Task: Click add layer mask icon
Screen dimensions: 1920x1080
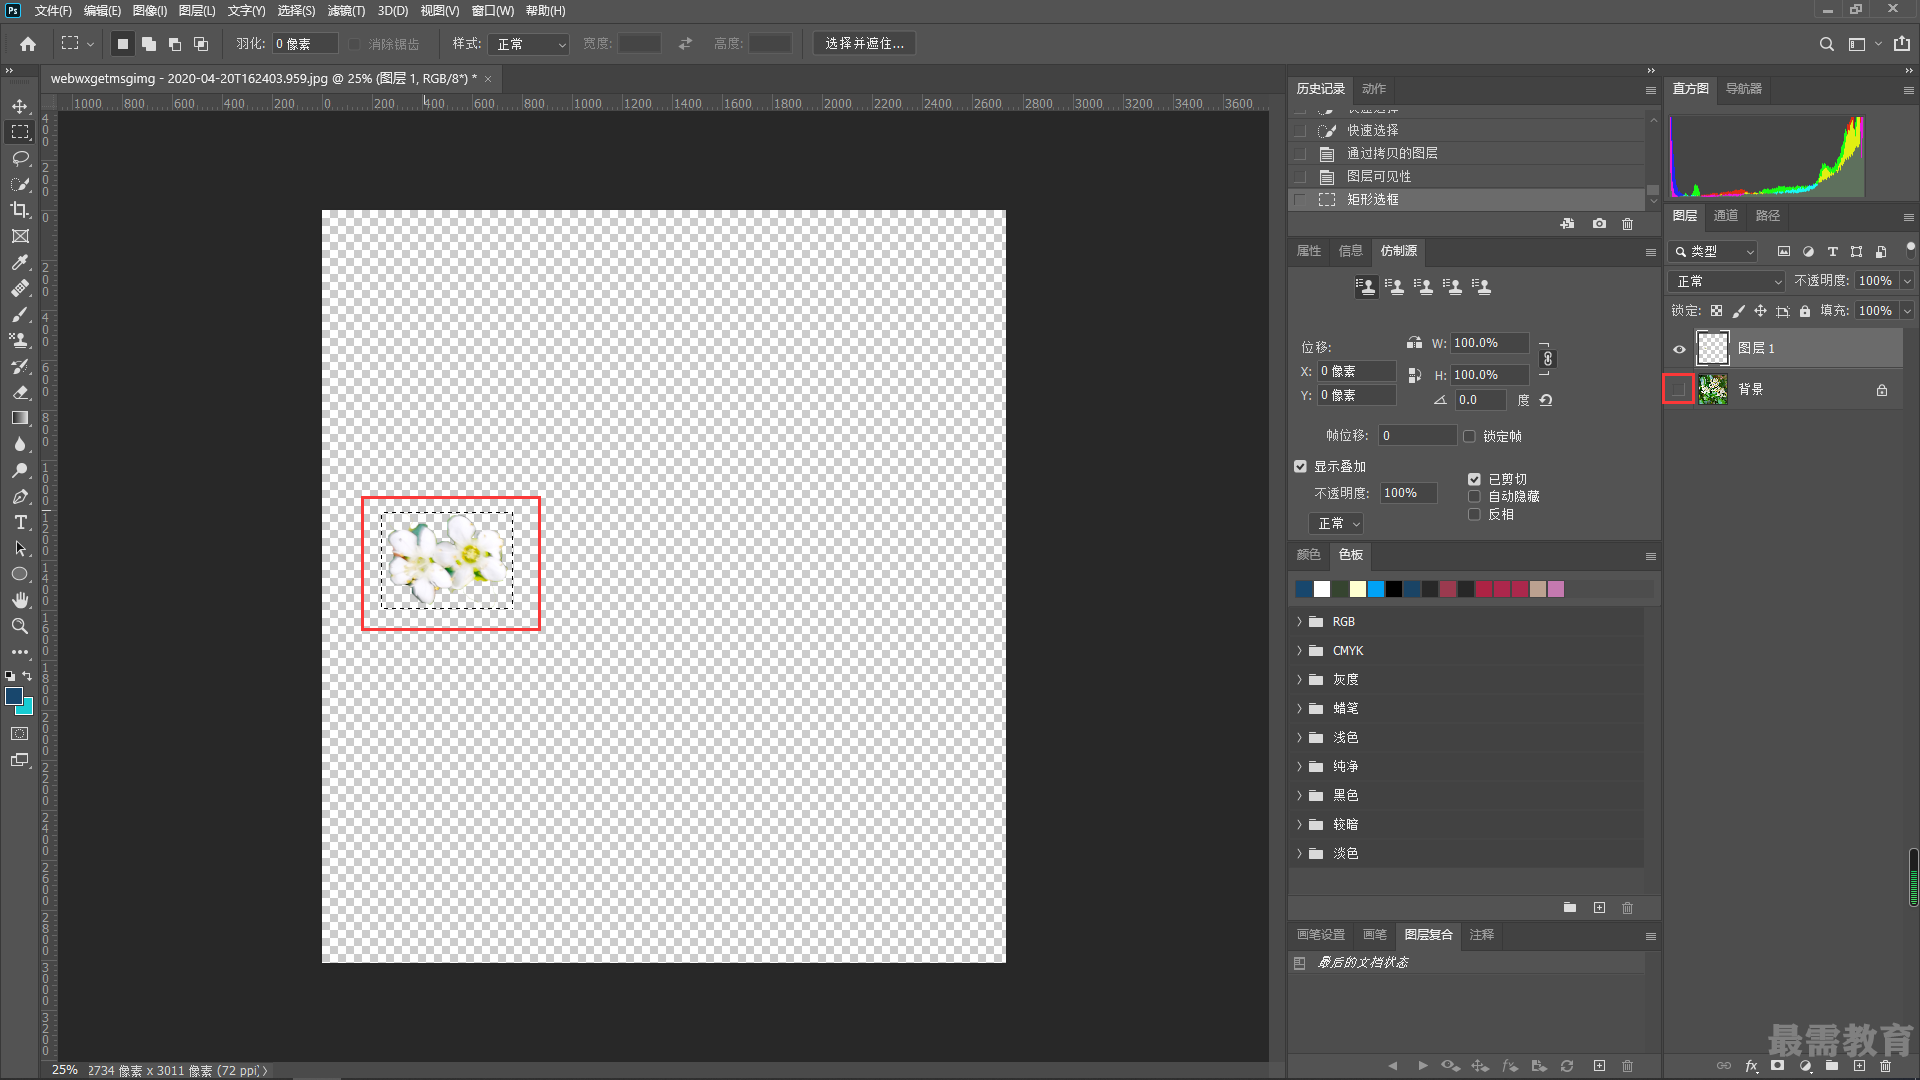Action: [x=1777, y=1066]
